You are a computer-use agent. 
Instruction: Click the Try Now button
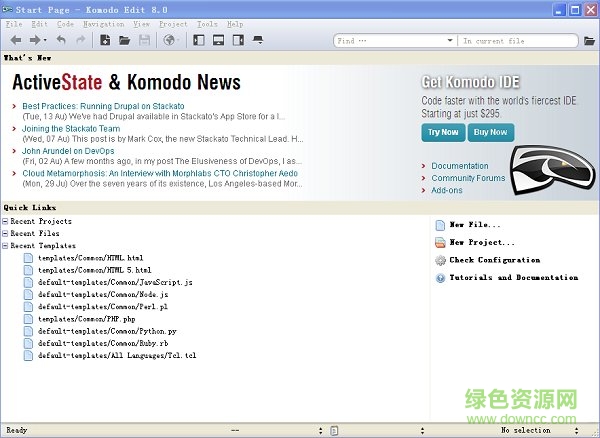[x=443, y=132]
